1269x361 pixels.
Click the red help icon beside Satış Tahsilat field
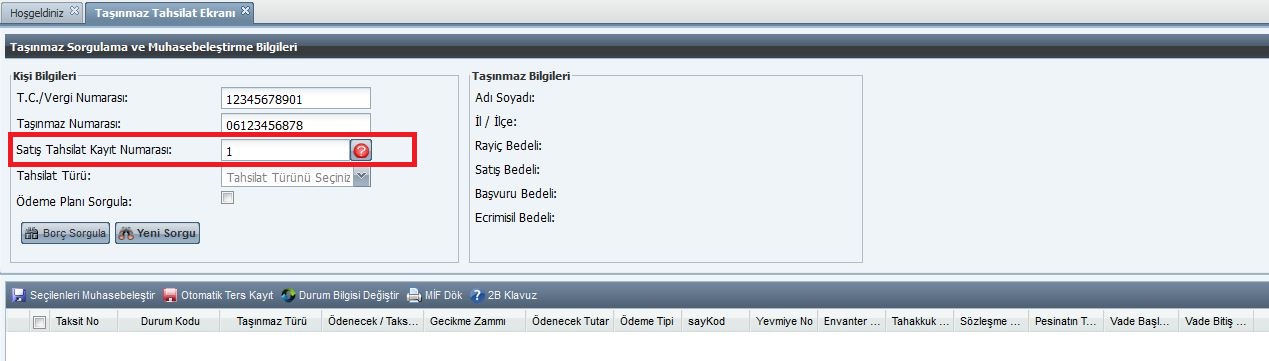pos(361,151)
